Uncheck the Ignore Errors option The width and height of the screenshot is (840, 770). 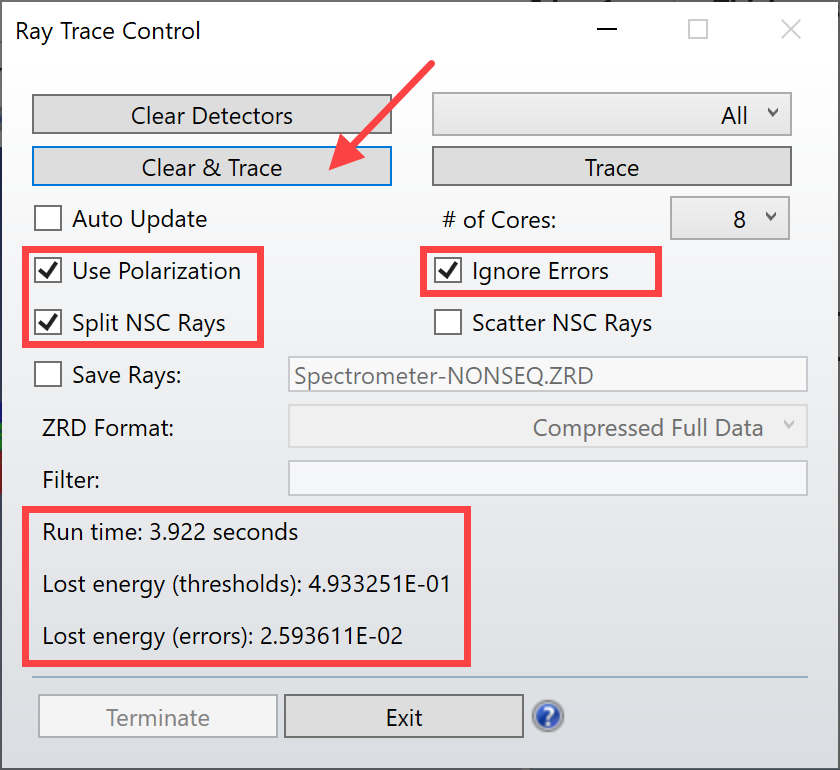pos(448,270)
